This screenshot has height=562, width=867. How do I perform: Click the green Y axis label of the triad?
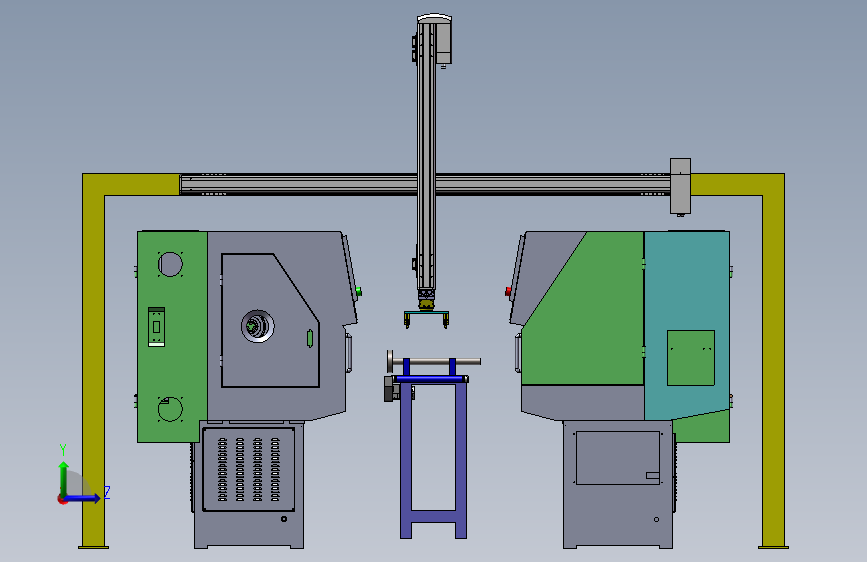[63, 449]
